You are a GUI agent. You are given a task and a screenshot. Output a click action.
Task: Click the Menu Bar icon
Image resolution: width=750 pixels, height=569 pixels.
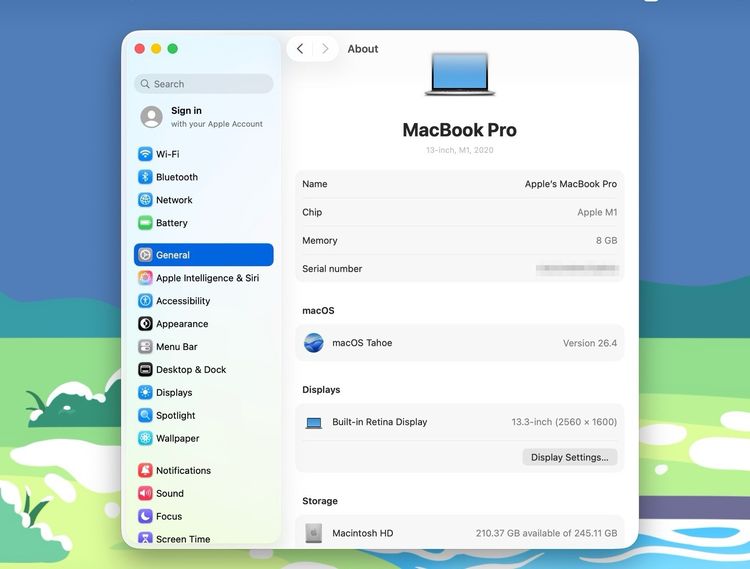click(145, 347)
